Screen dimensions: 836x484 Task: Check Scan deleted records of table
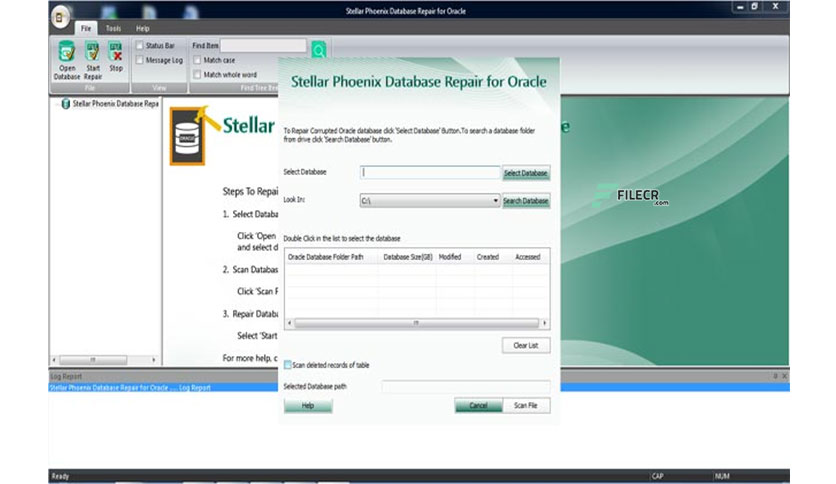(288, 365)
